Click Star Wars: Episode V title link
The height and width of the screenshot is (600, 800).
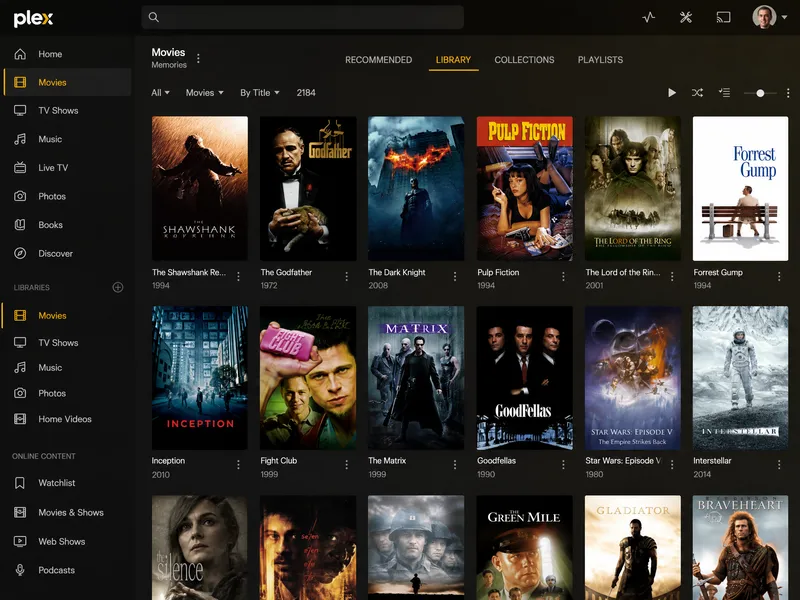click(x=623, y=461)
